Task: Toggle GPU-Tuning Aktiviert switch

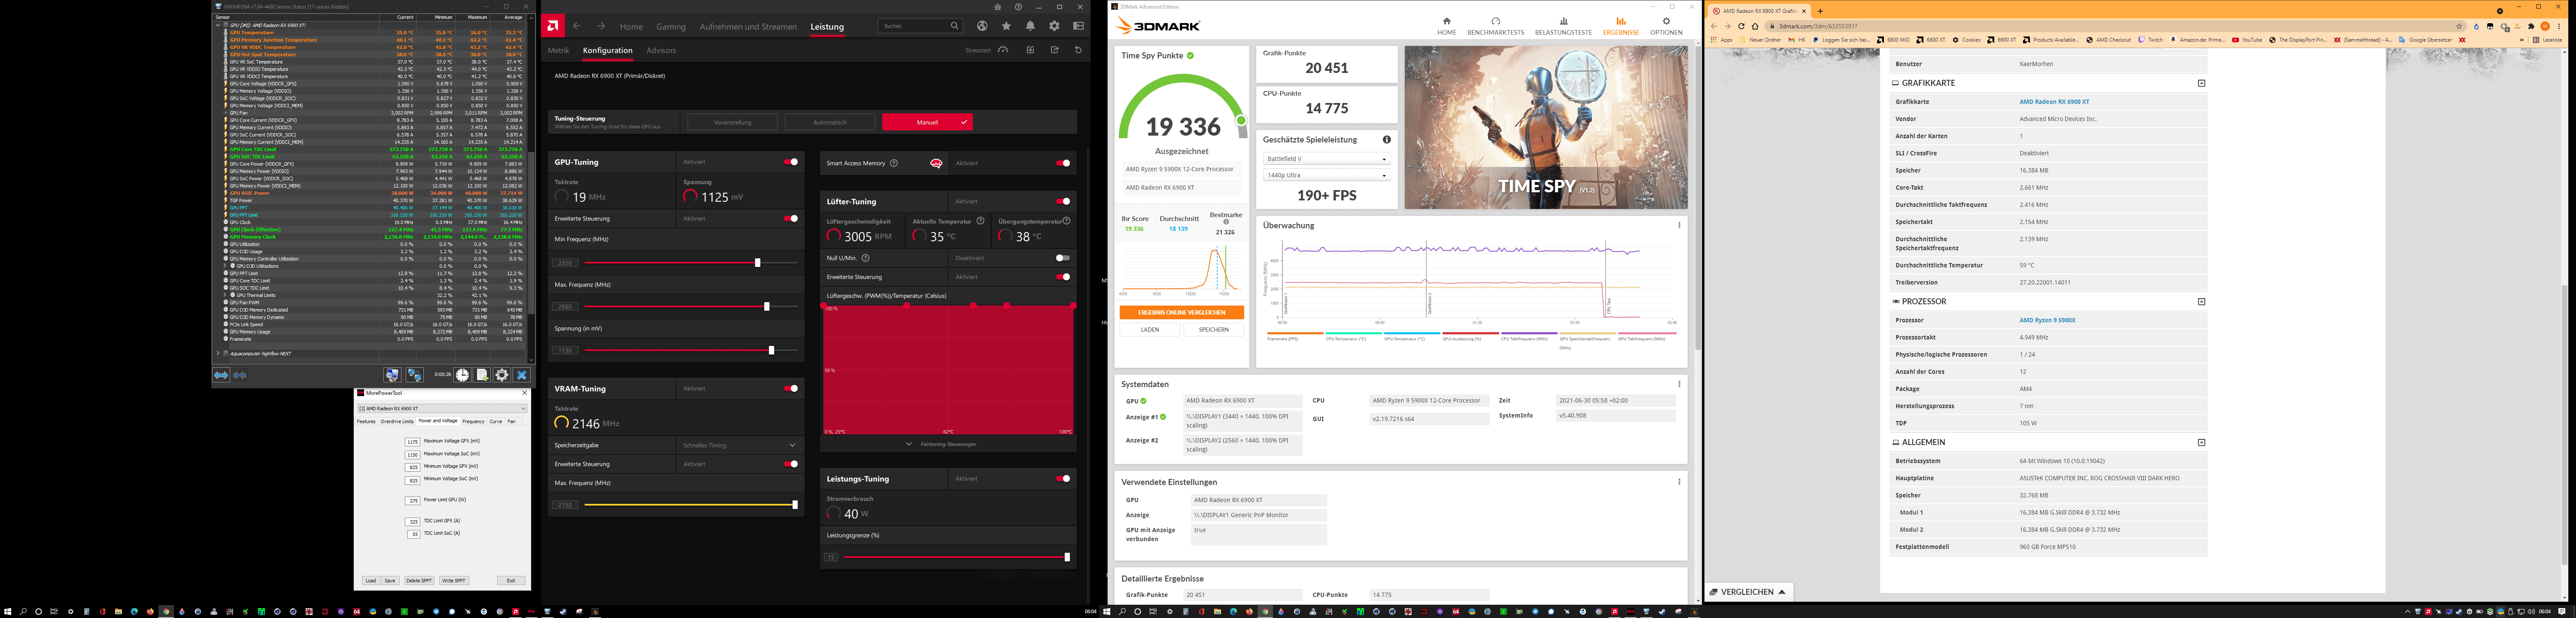Action: [x=791, y=162]
